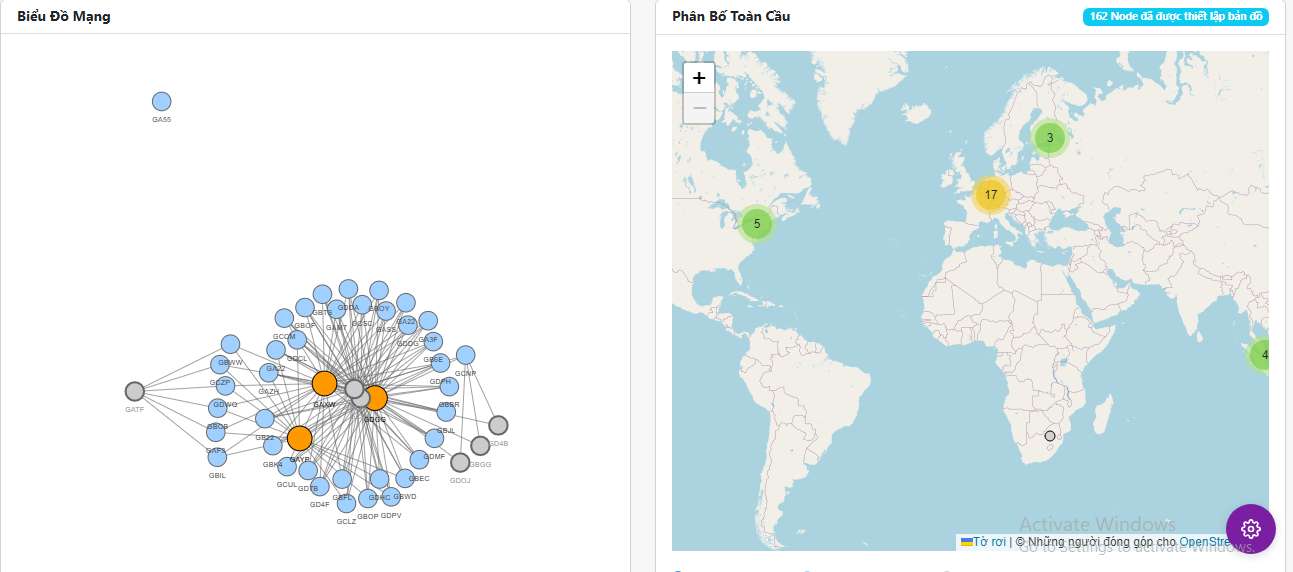Viewport: 1293px width, 572px height.
Task: Select the grey GATF node
Action: (135, 391)
